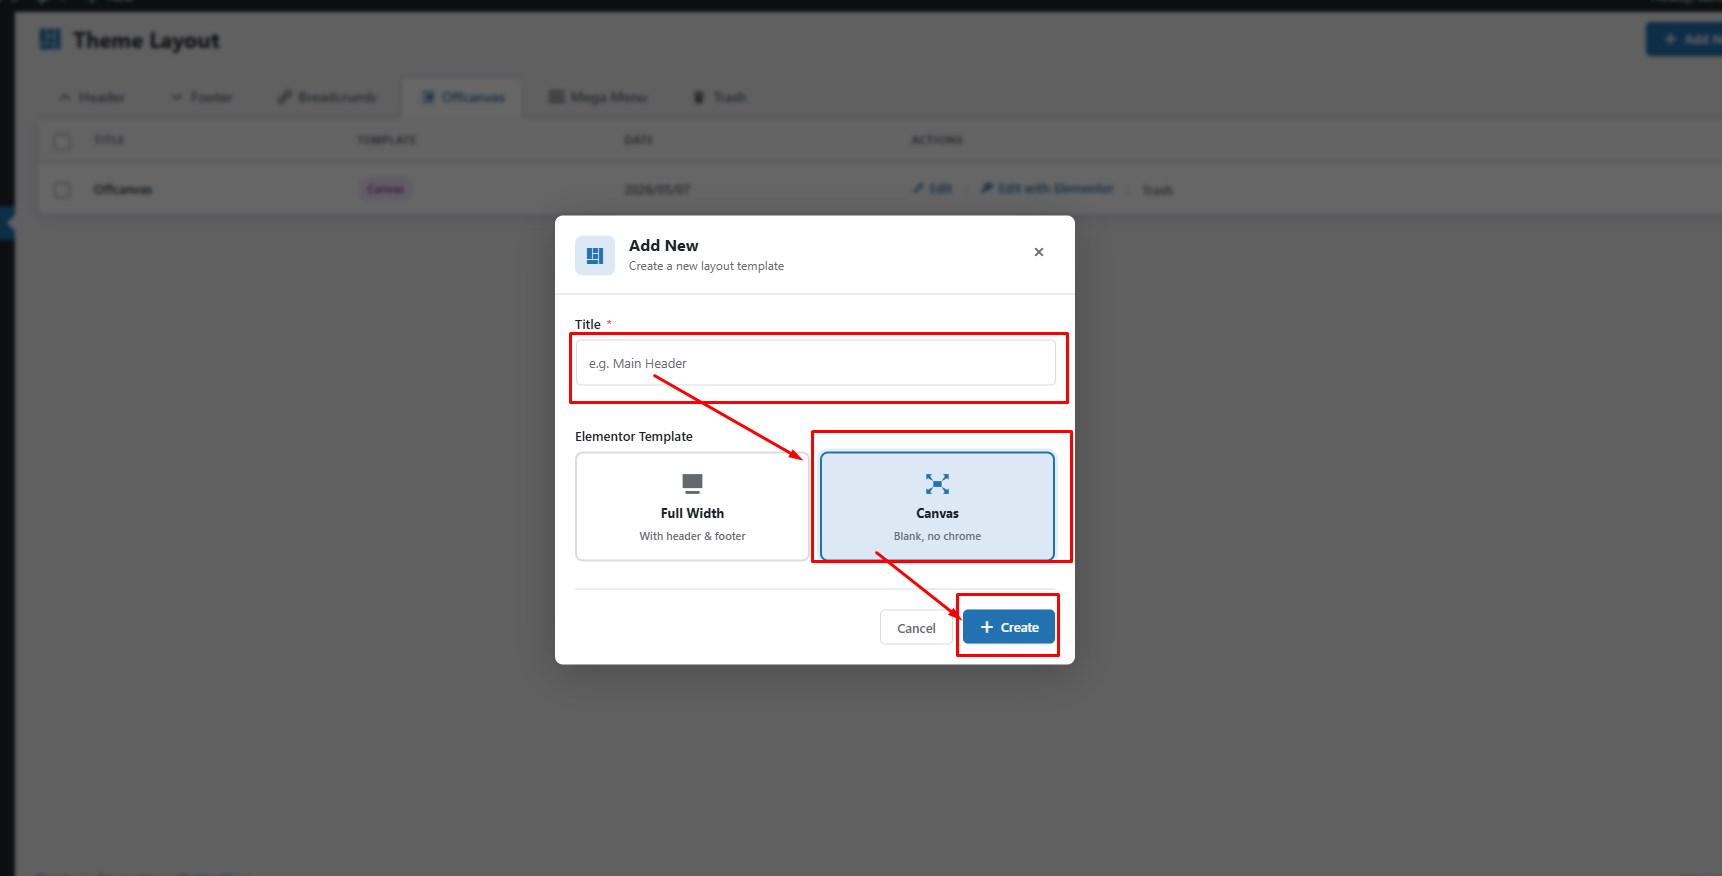The width and height of the screenshot is (1722, 876).
Task: Click the Add New dialog layout icon
Action: (x=595, y=255)
